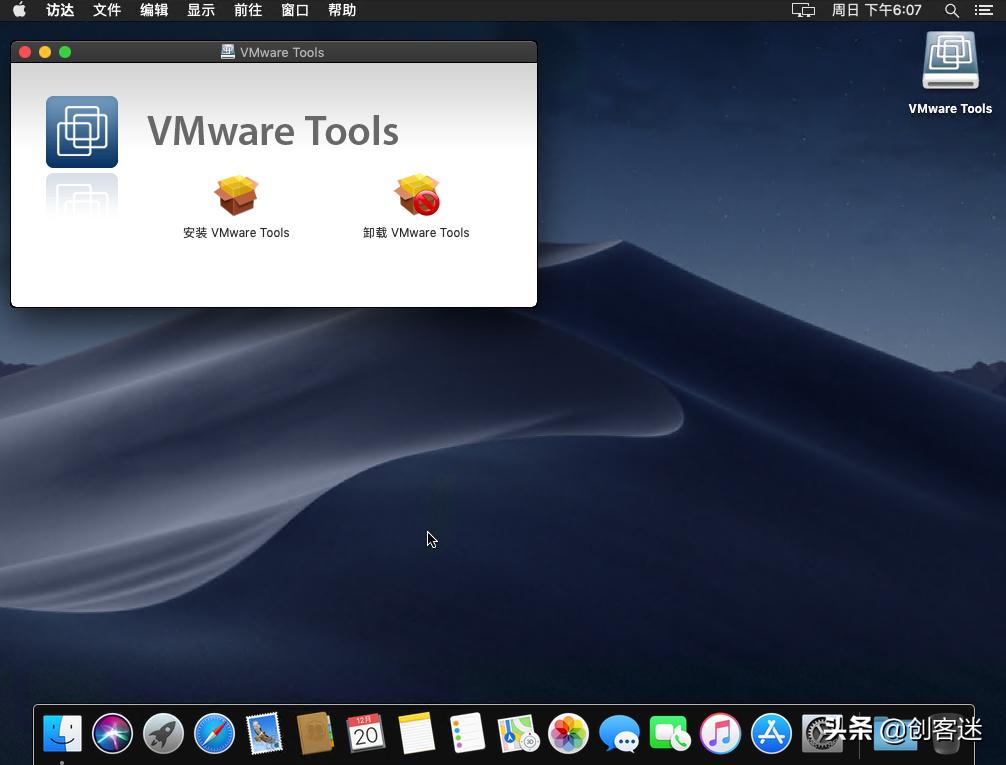The width and height of the screenshot is (1006, 765).
Task: Open Maps from the Dock
Action: 517,733
